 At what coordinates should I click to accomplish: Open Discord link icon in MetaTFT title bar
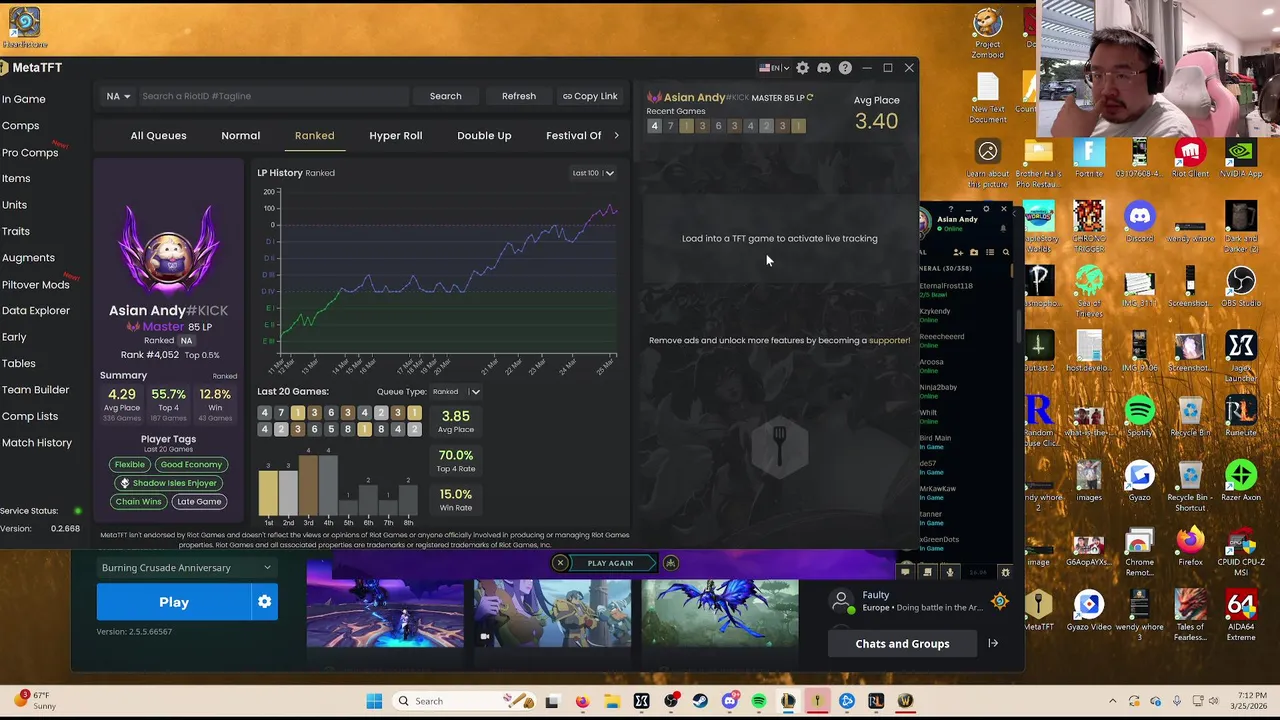(x=824, y=68)
